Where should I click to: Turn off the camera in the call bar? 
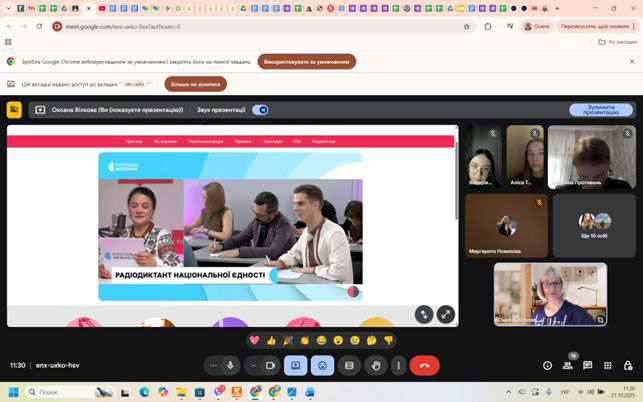[270, 366]
